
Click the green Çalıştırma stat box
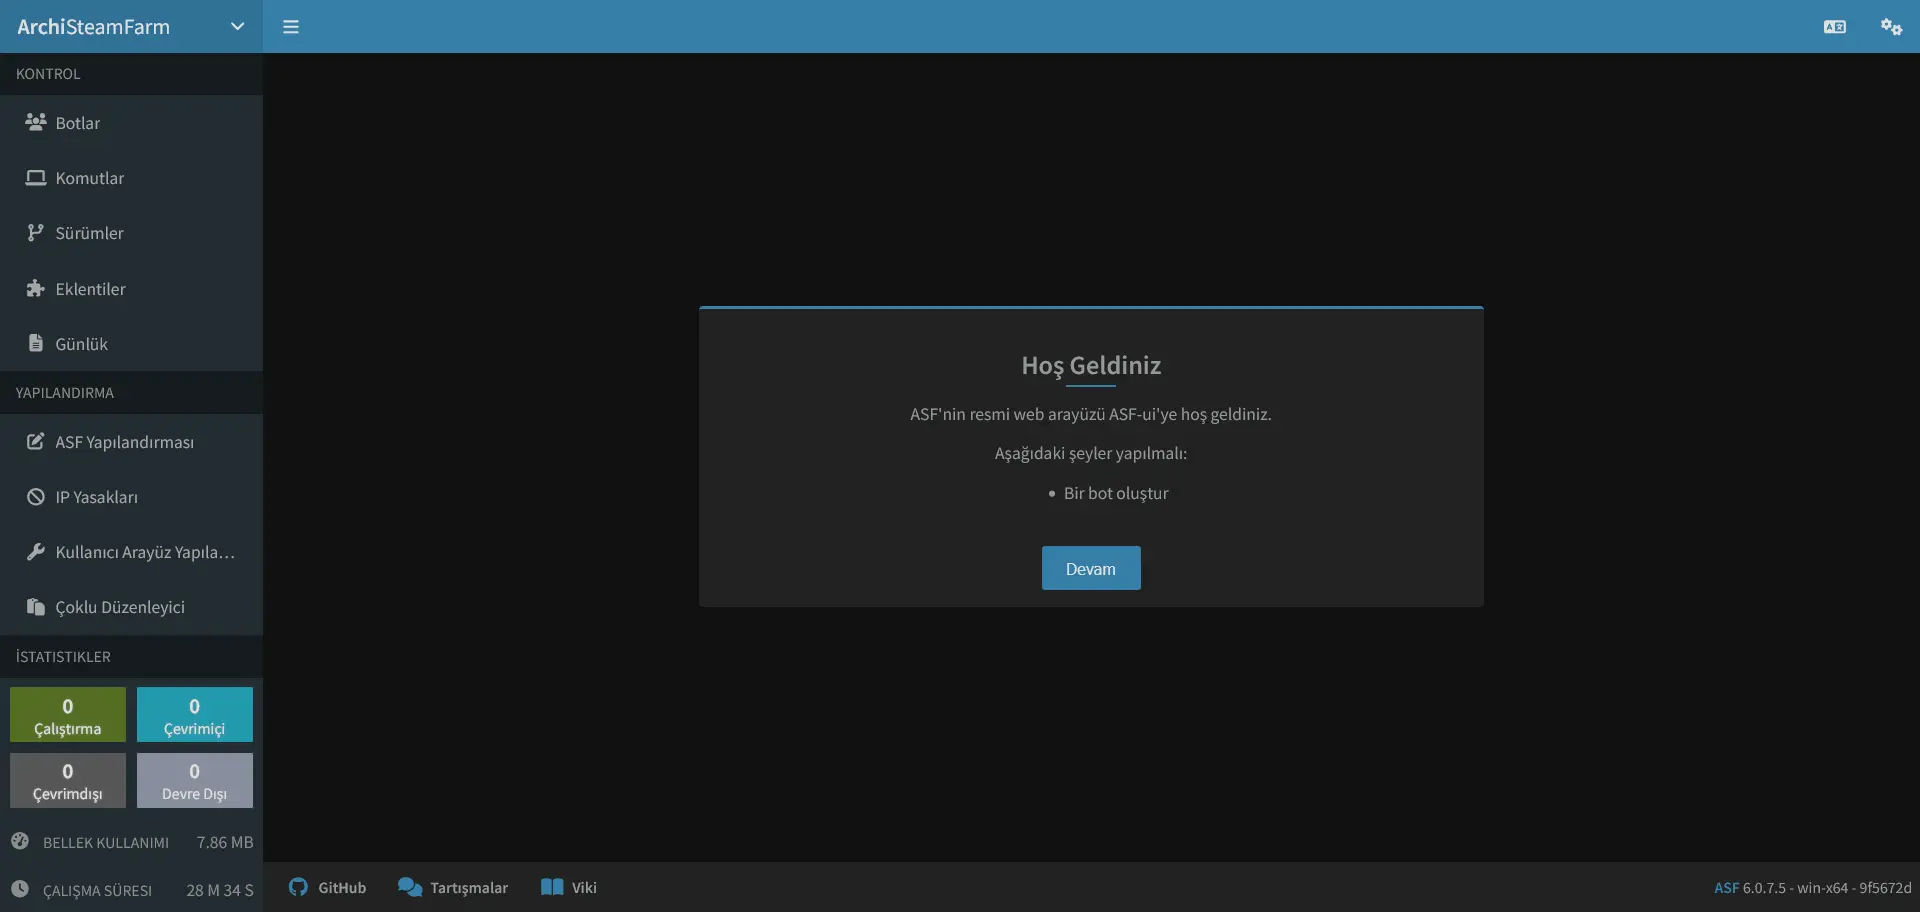pos(68,714)
